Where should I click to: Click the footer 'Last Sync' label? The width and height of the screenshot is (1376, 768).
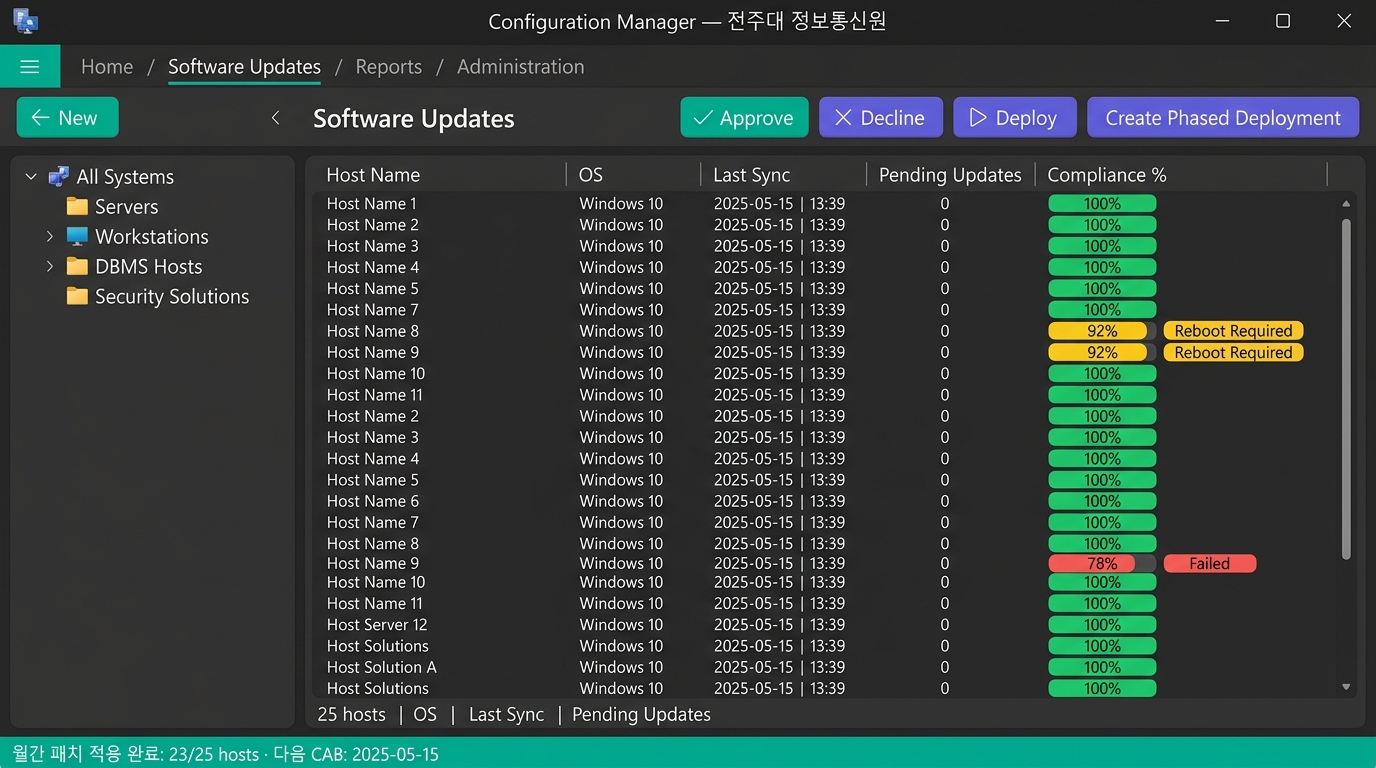click(506, 714)
